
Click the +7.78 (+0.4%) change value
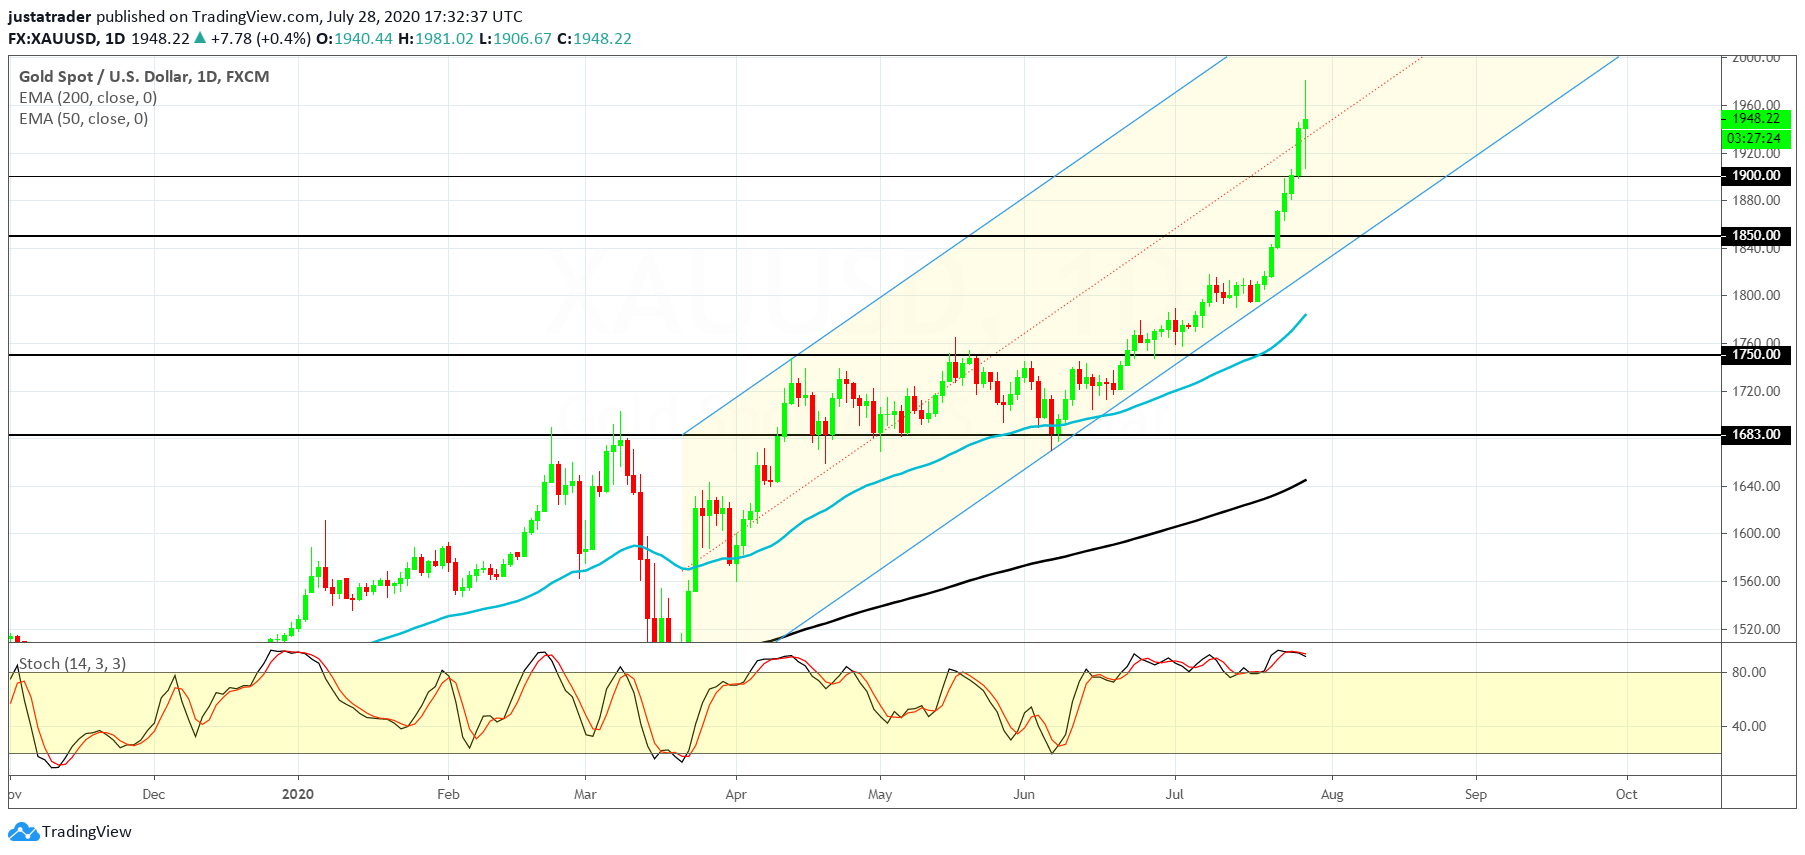click(260, 39)
